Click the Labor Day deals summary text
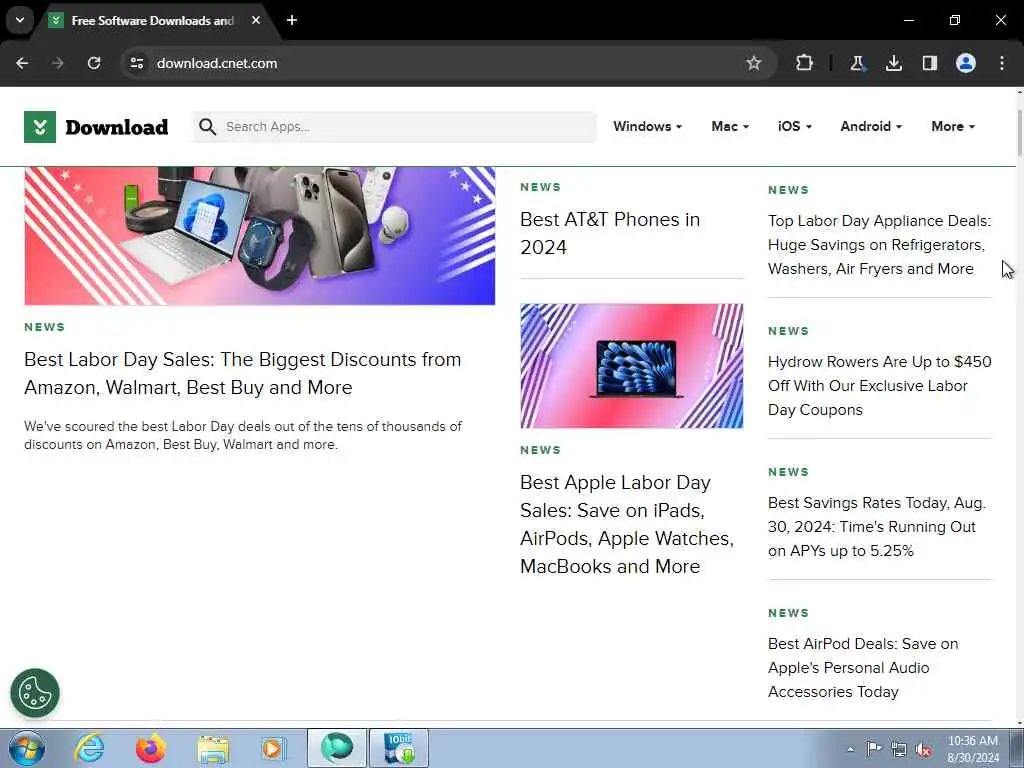Image resolution: width=1024 pixels, height=768 pixels. [x=243, y=436]
